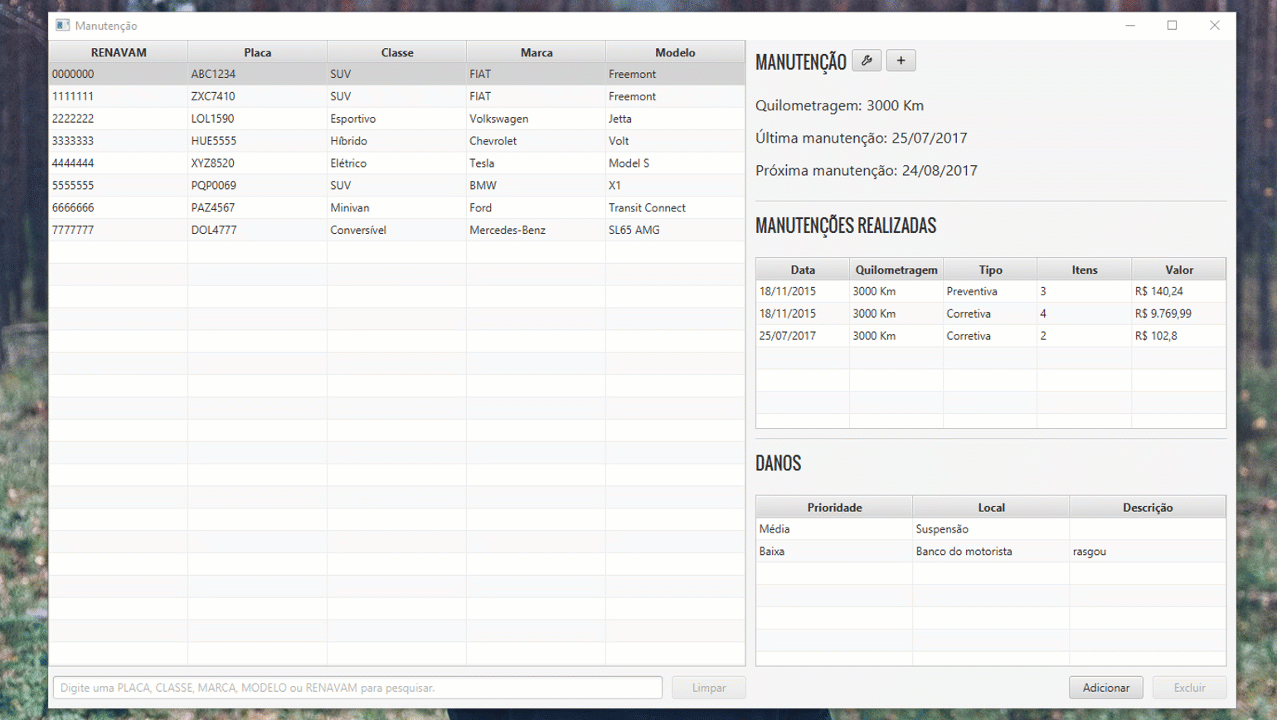Select maintenance row dated 25/07/2017
Screen dimensions: 1277x720
[x=991, y=336]
